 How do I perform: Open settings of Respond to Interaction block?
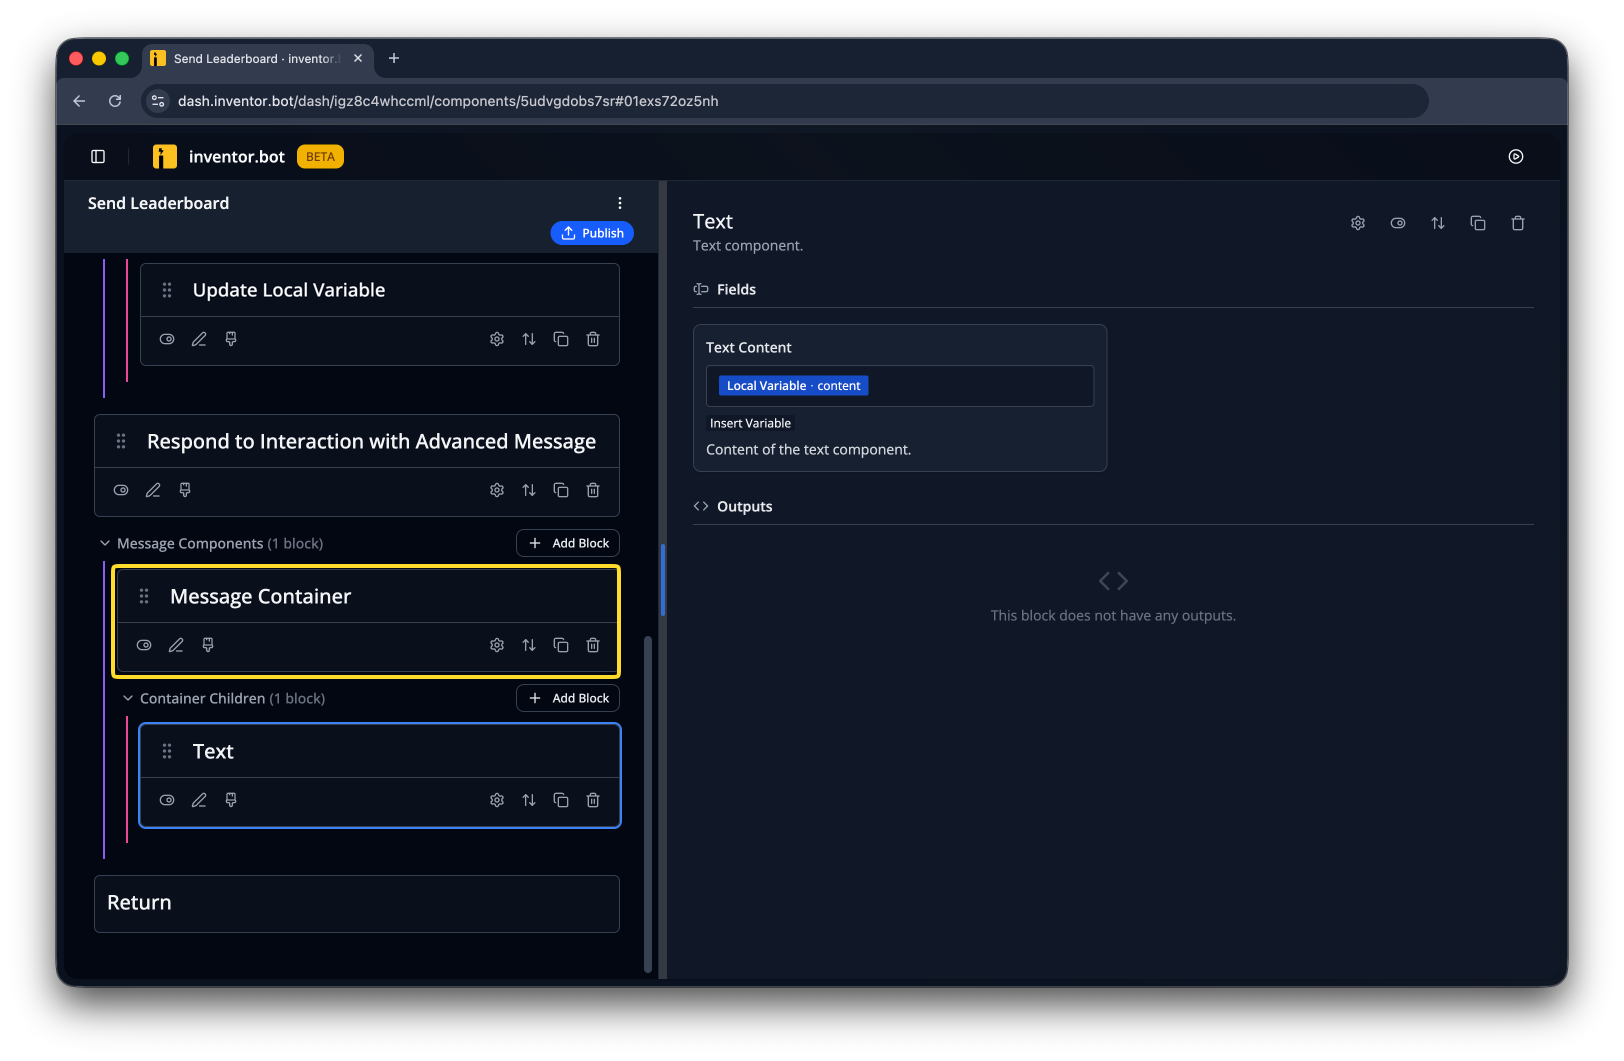pos(497,491)
